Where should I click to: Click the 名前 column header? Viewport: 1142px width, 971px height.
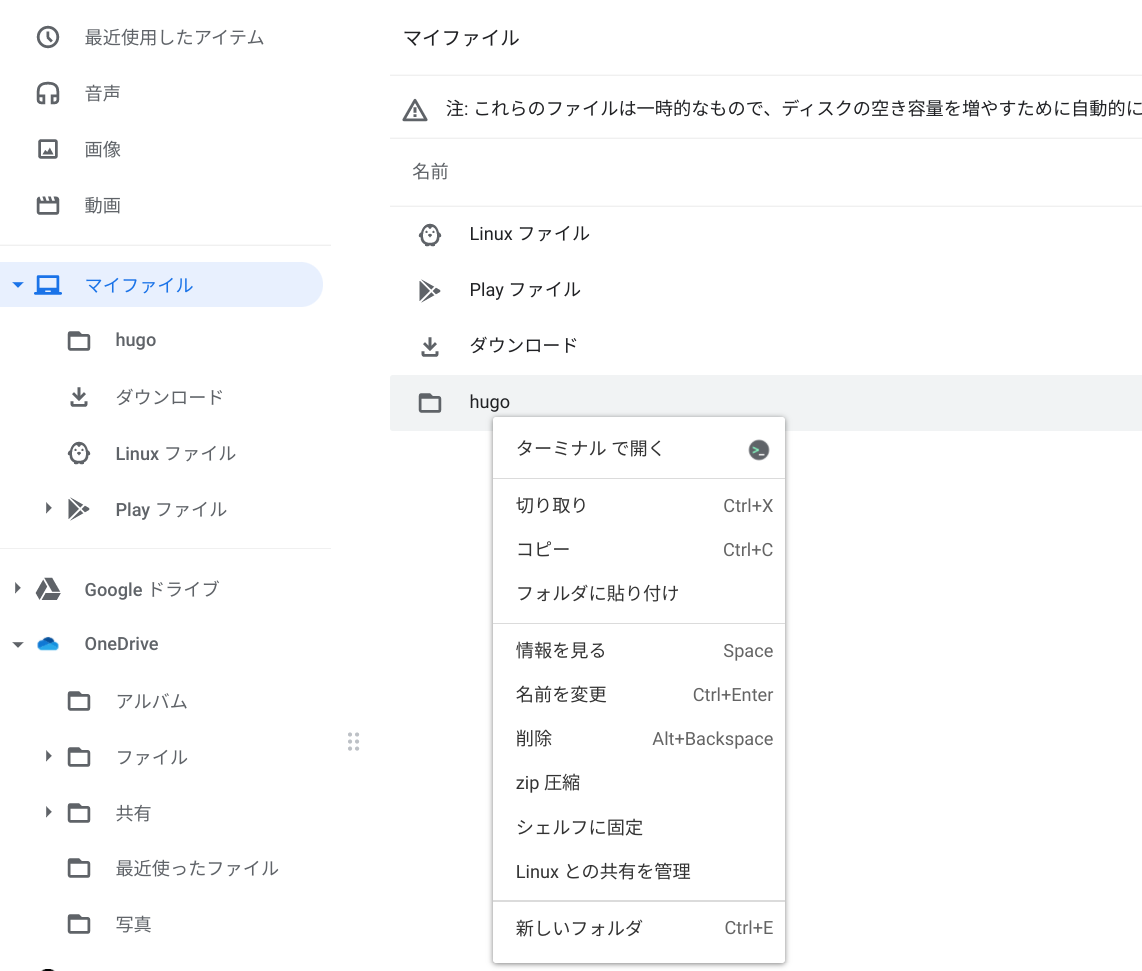tap(431, 172)
